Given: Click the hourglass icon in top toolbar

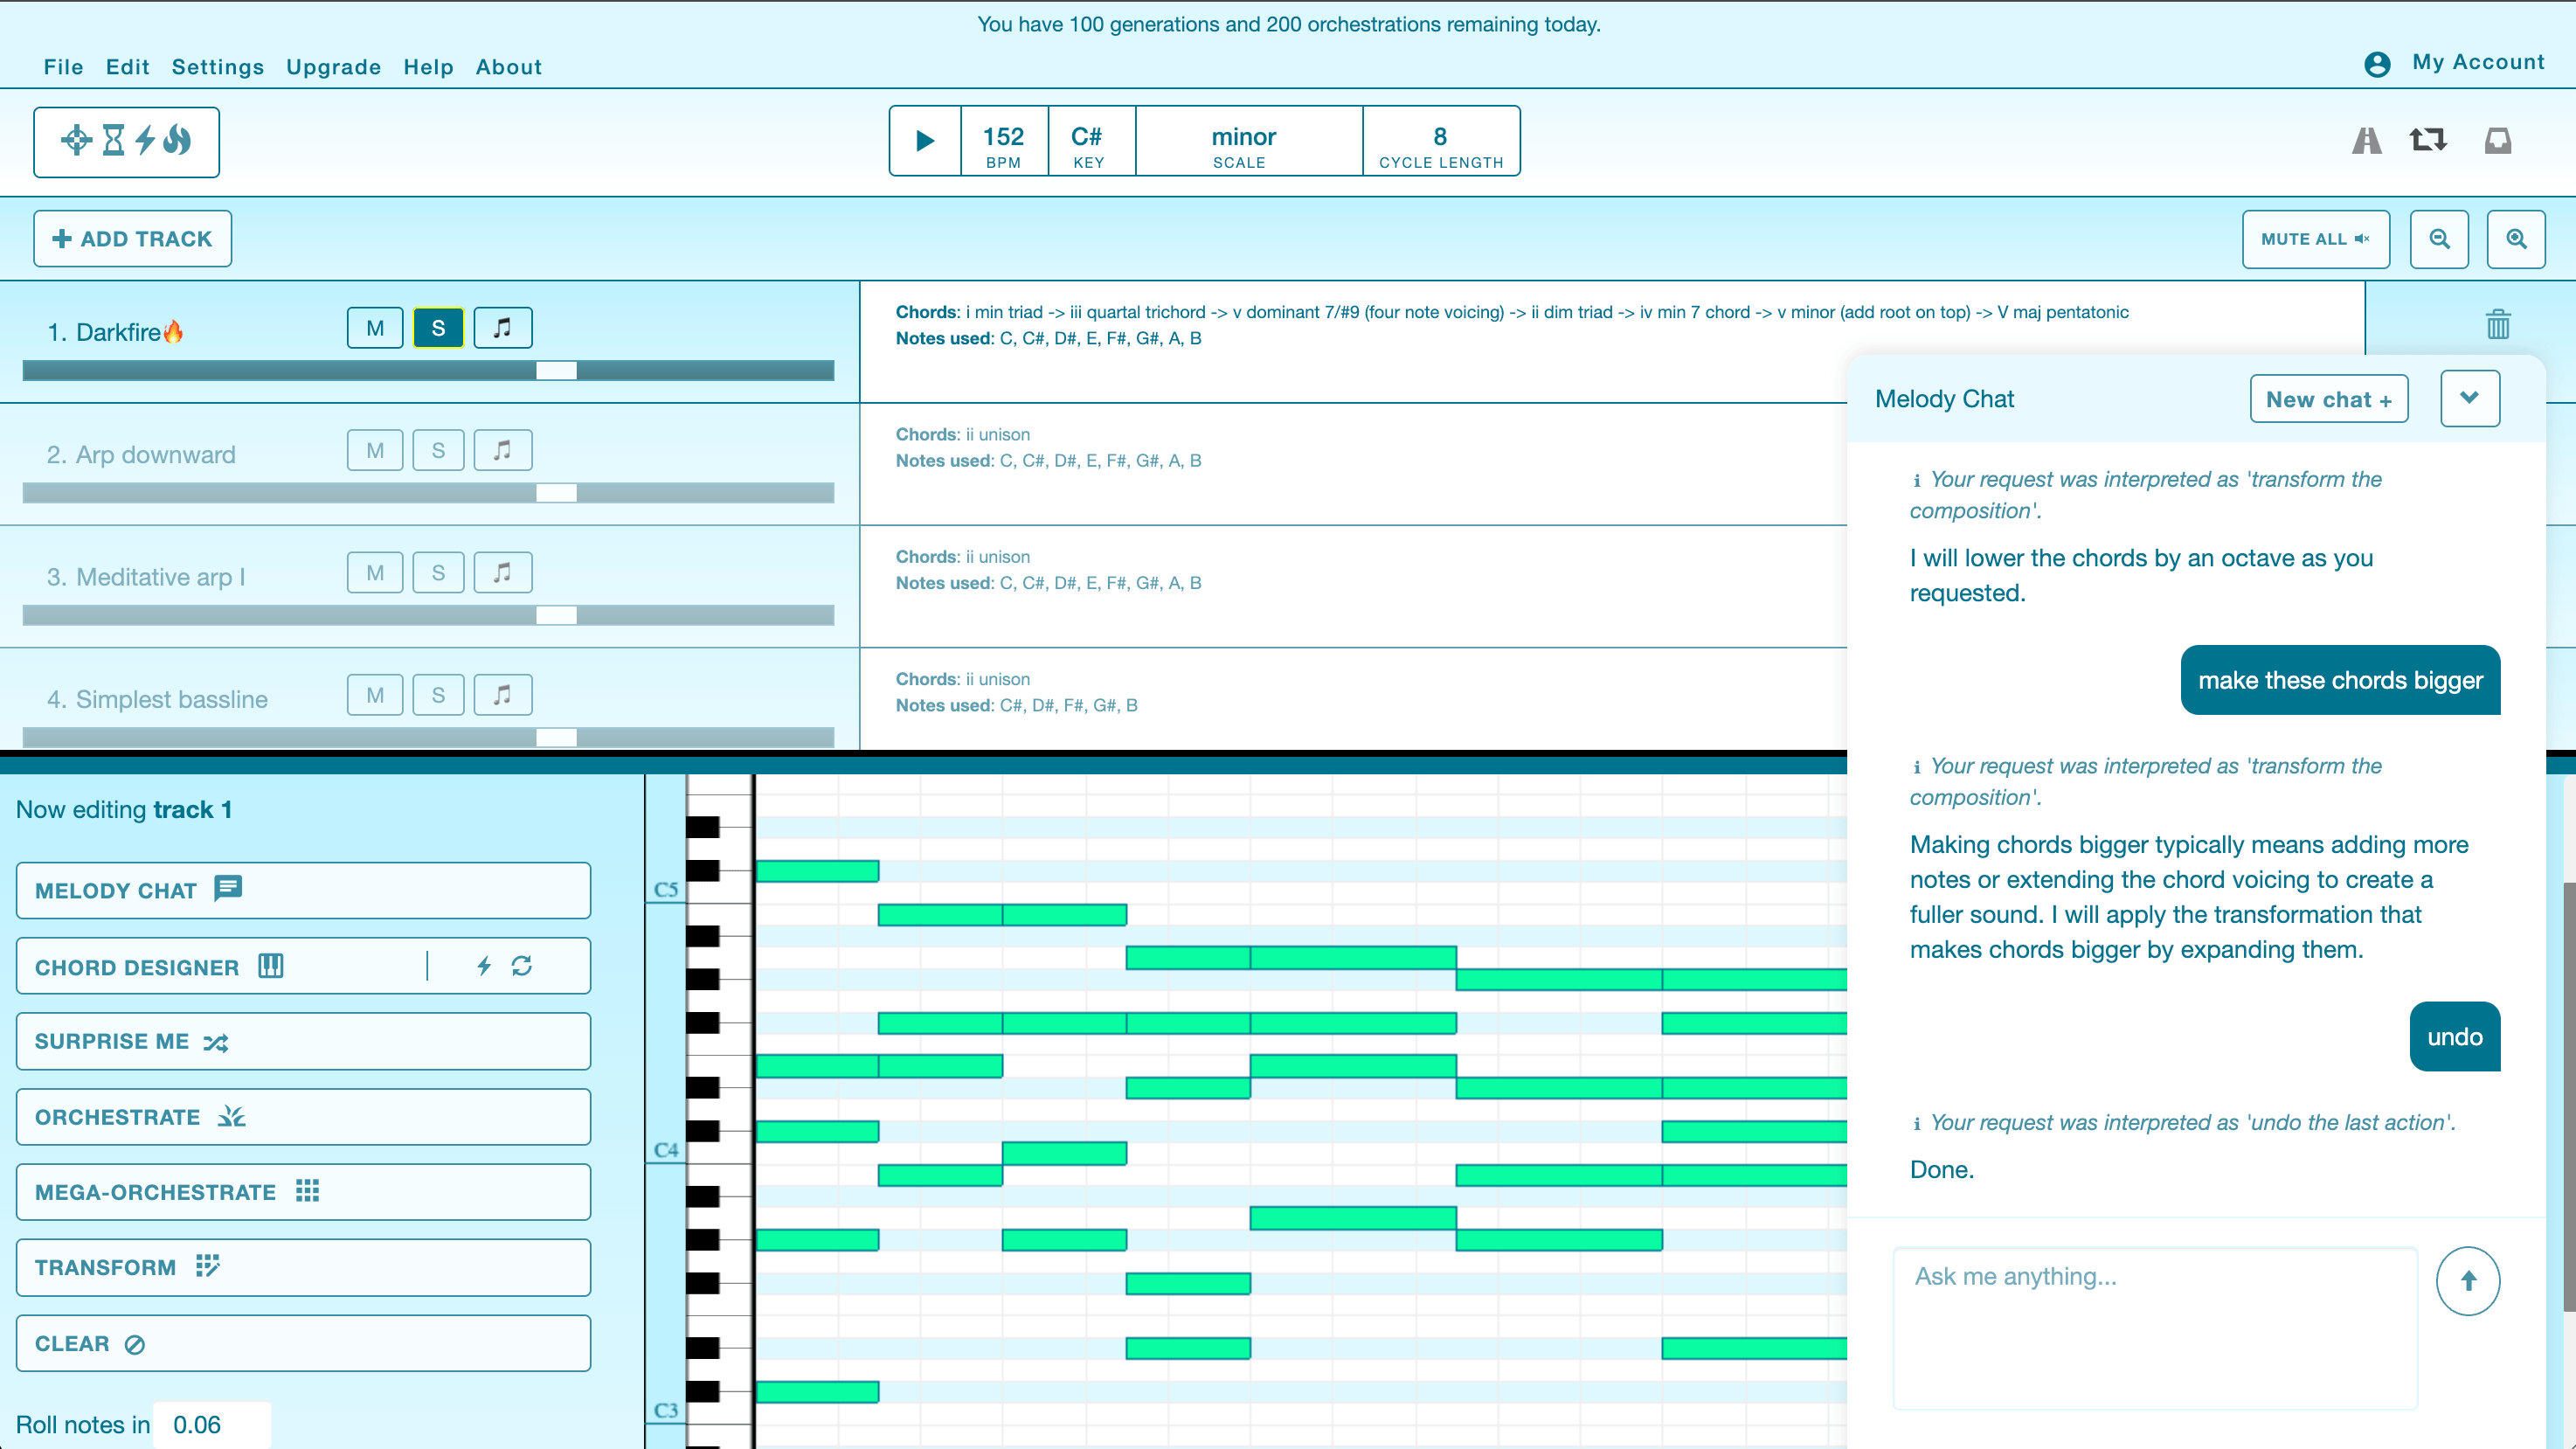Looking at the screenshot, I should pos(114,140).
